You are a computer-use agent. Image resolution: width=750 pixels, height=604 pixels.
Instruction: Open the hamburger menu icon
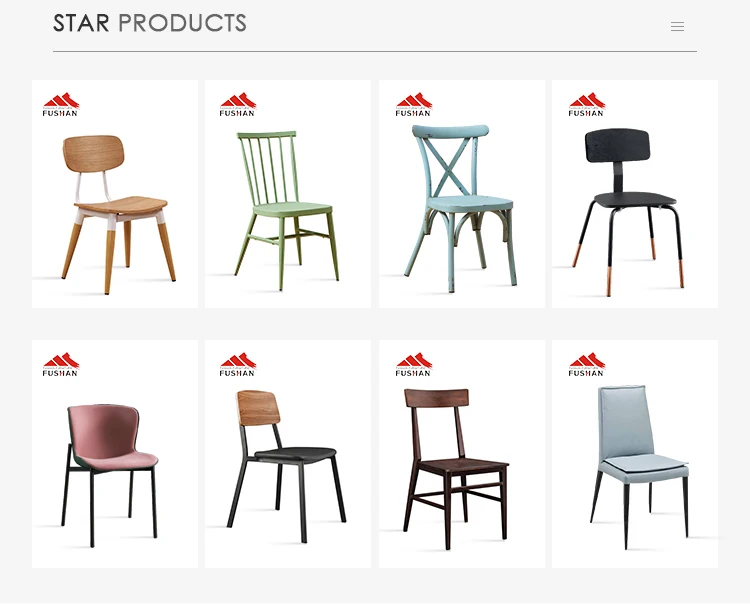click(677, 27)
